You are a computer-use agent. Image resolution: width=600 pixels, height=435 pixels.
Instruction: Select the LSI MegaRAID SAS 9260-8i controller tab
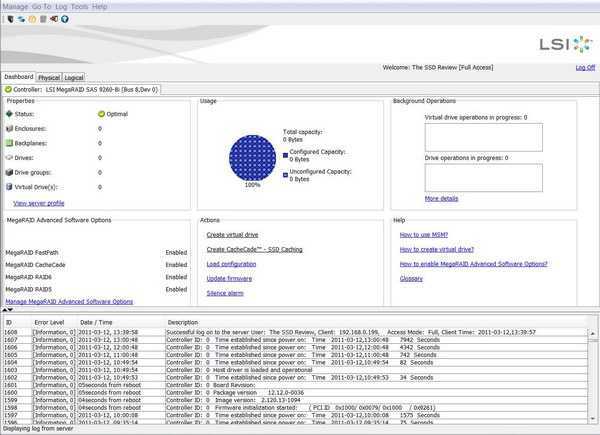coord(81,90)
